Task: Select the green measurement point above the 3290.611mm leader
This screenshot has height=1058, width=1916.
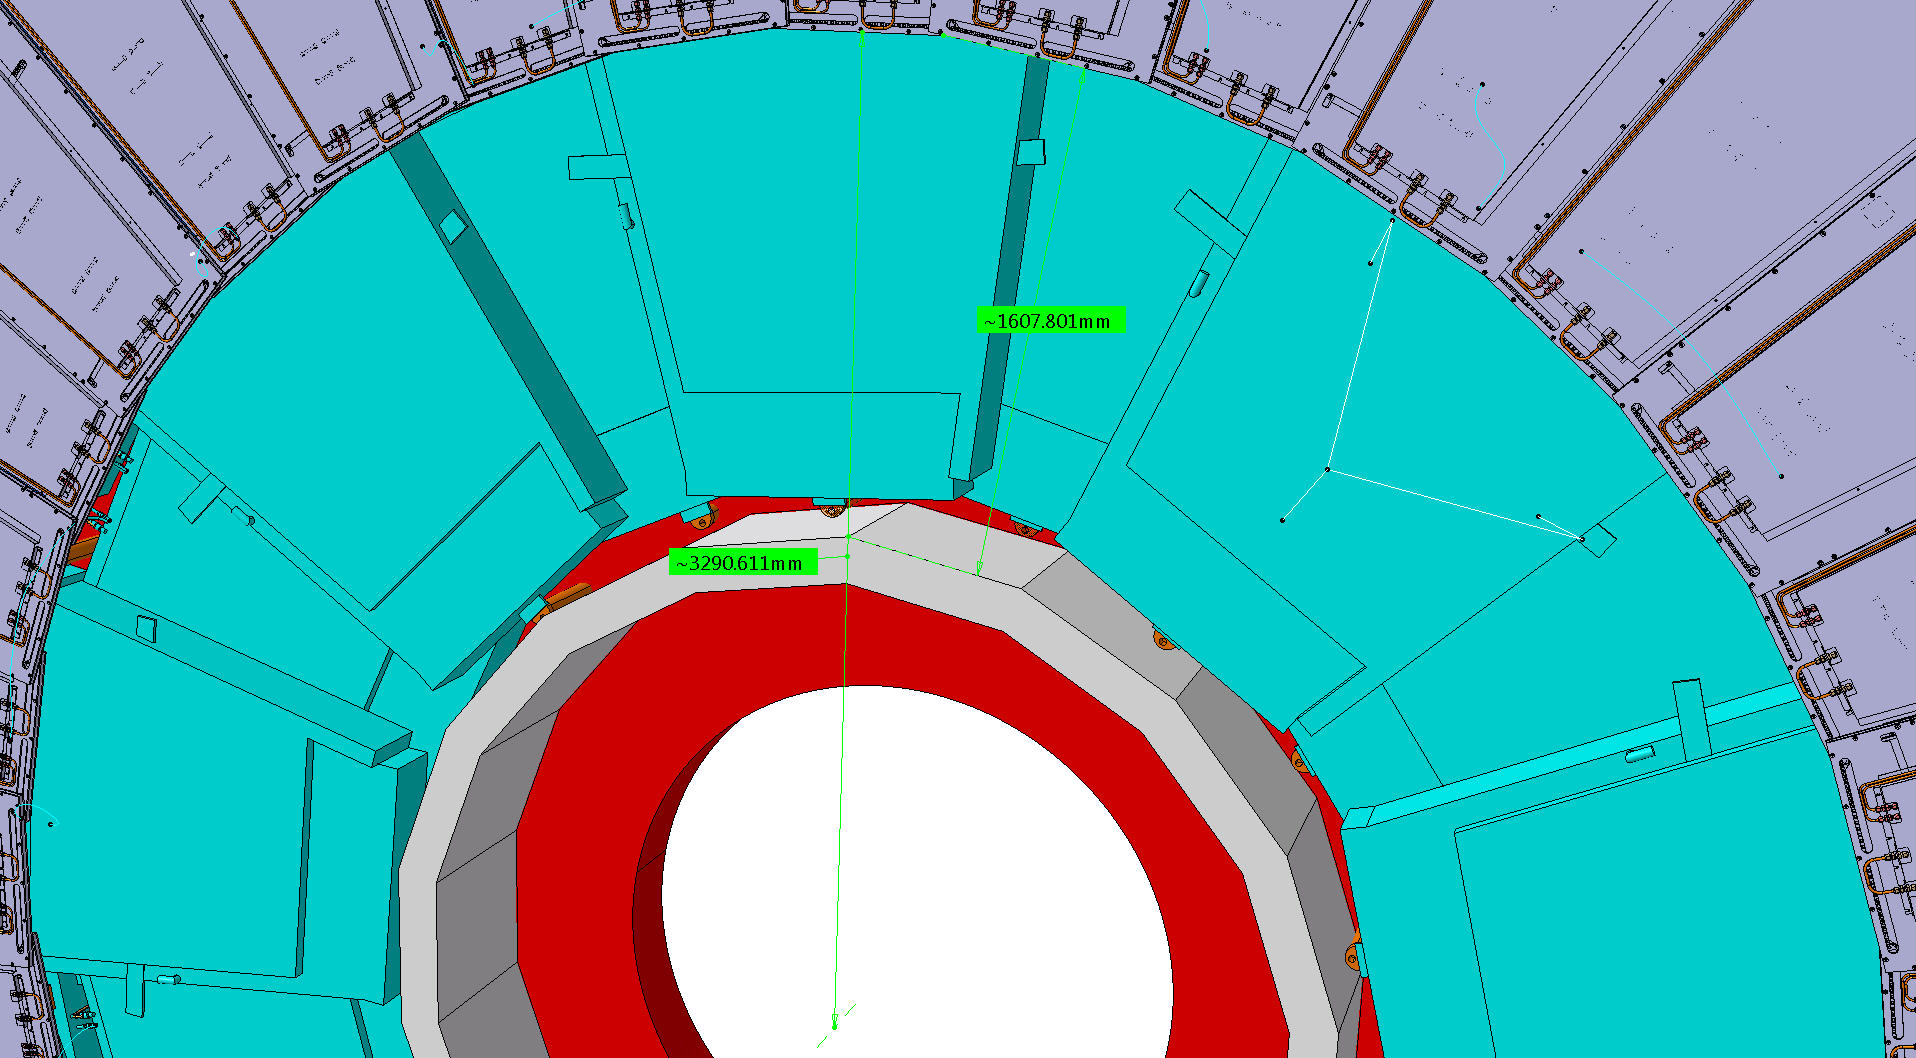Action: pos(849,537)
